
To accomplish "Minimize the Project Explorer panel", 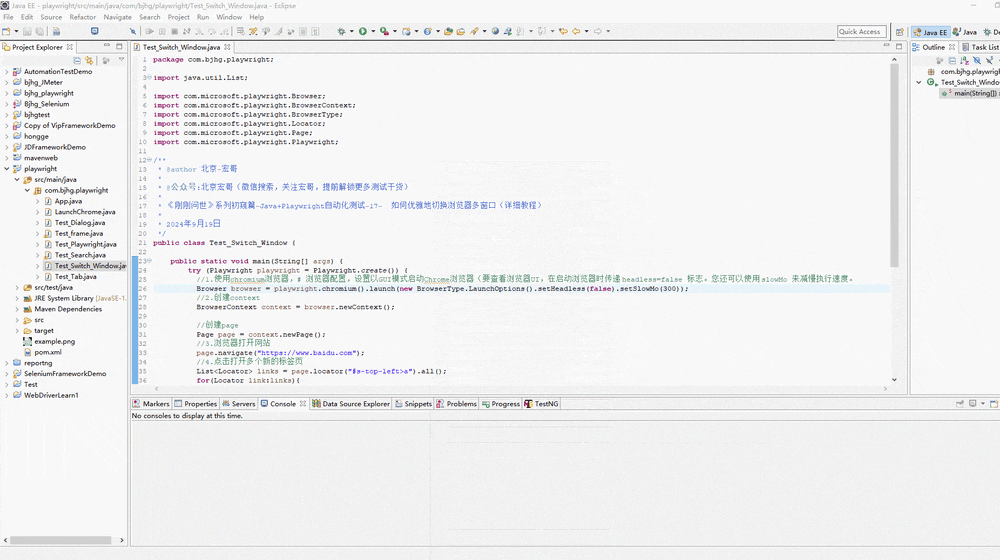I will (107, 46).
